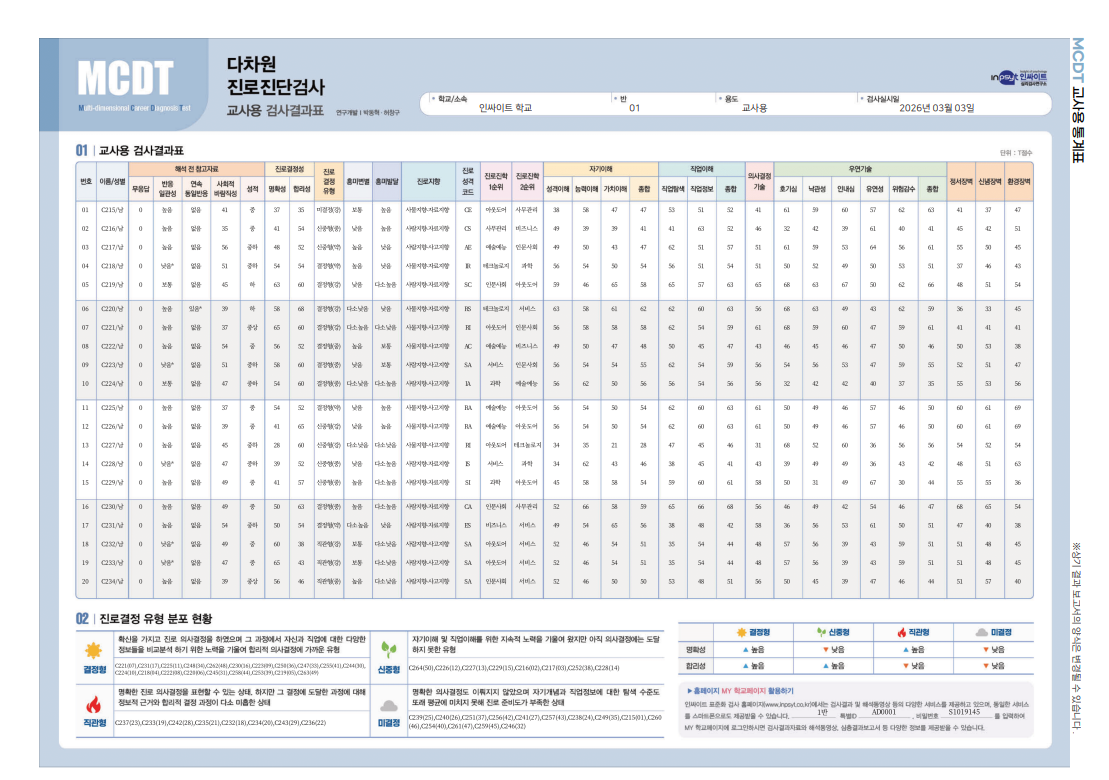Click the 자기이해 column group header

[x=600, y=169]
